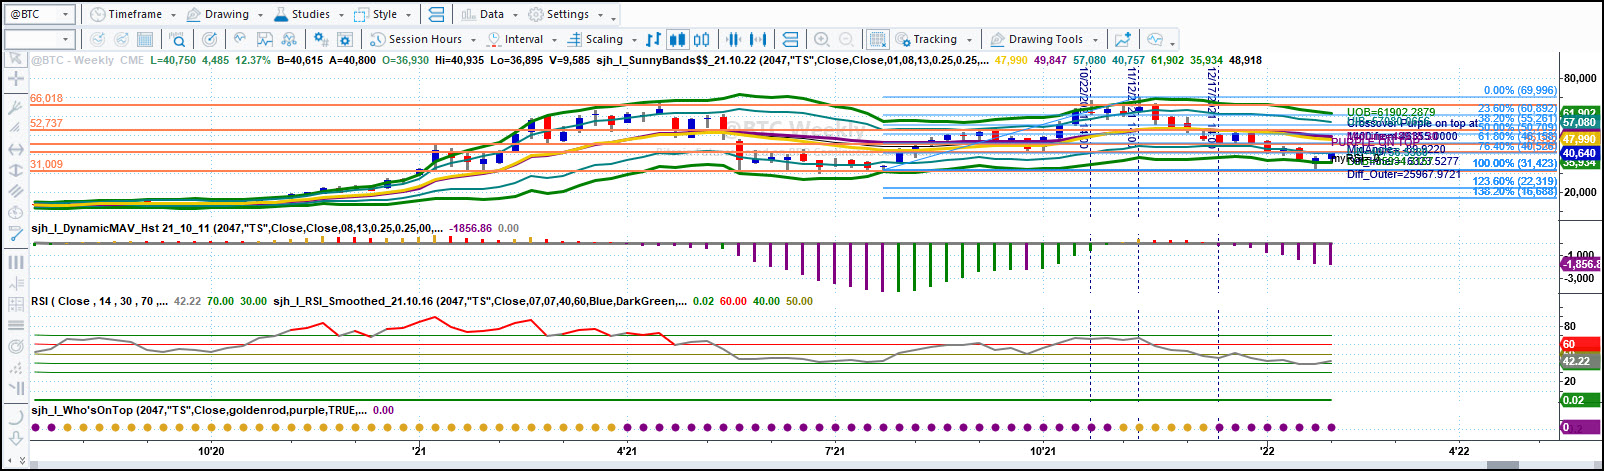Click the stacked-panels icon beside Style

pos(436,14)
